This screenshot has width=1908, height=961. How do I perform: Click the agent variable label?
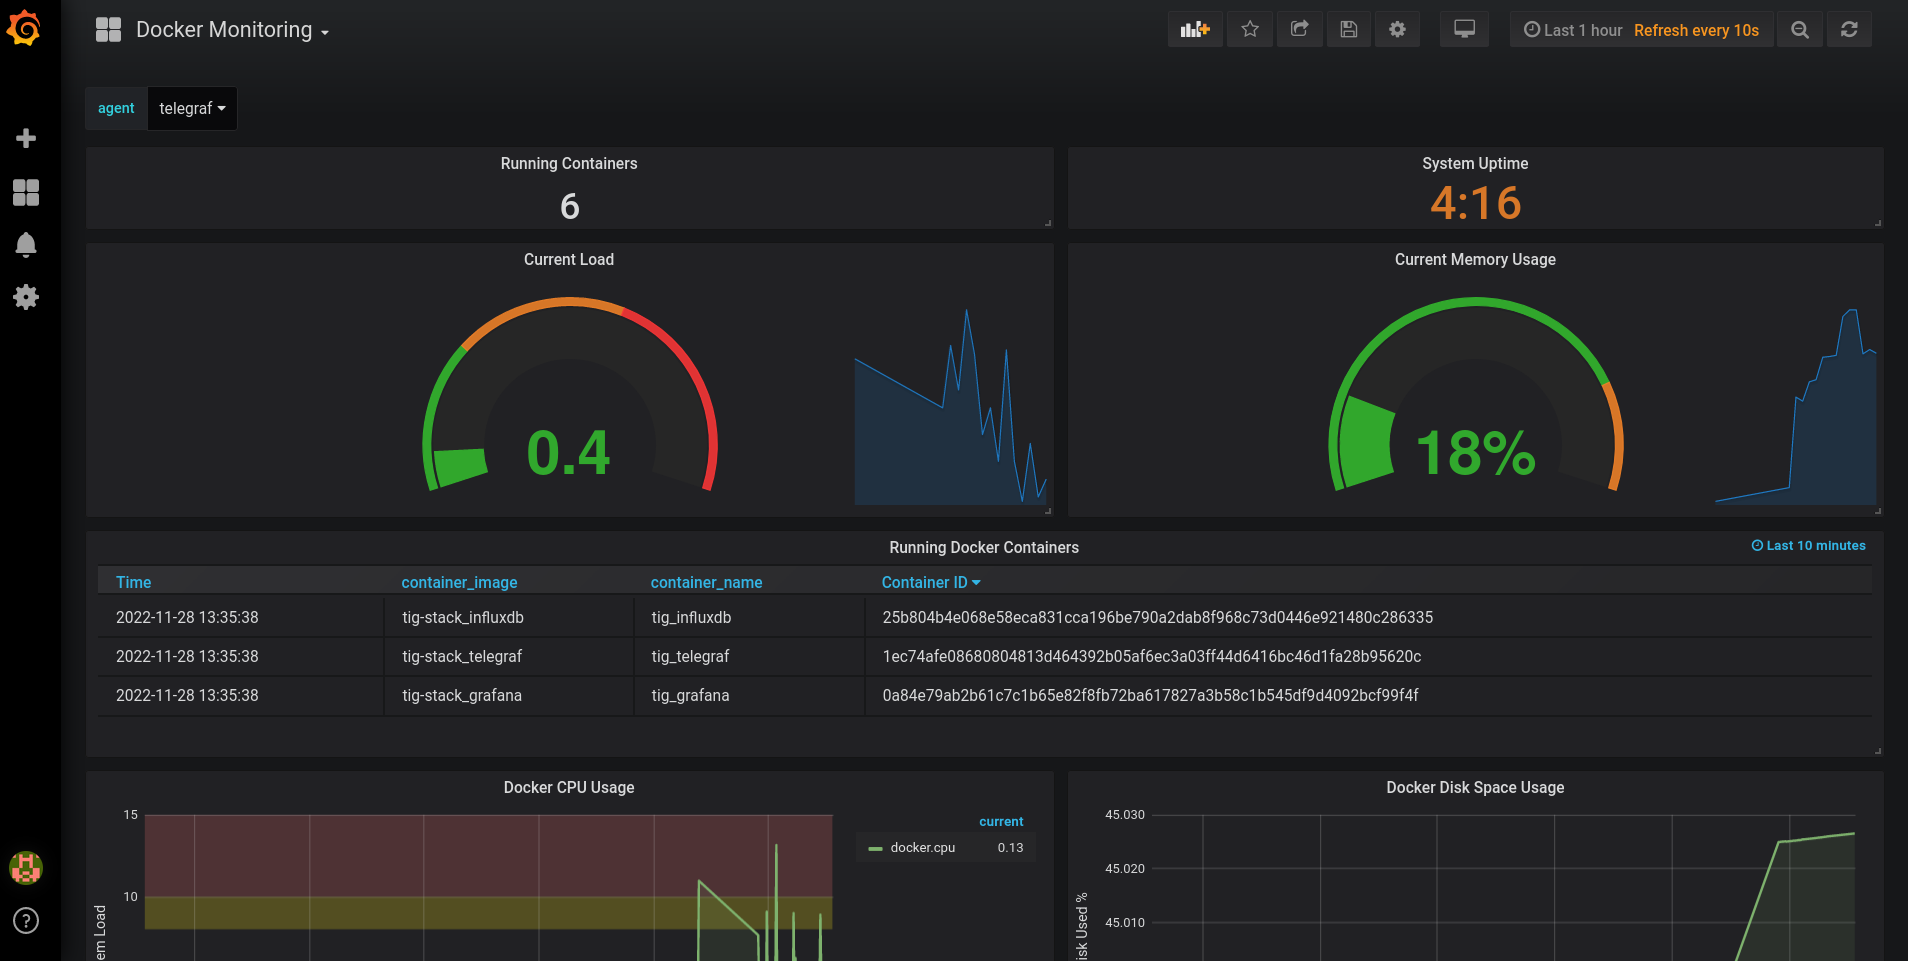116,108
